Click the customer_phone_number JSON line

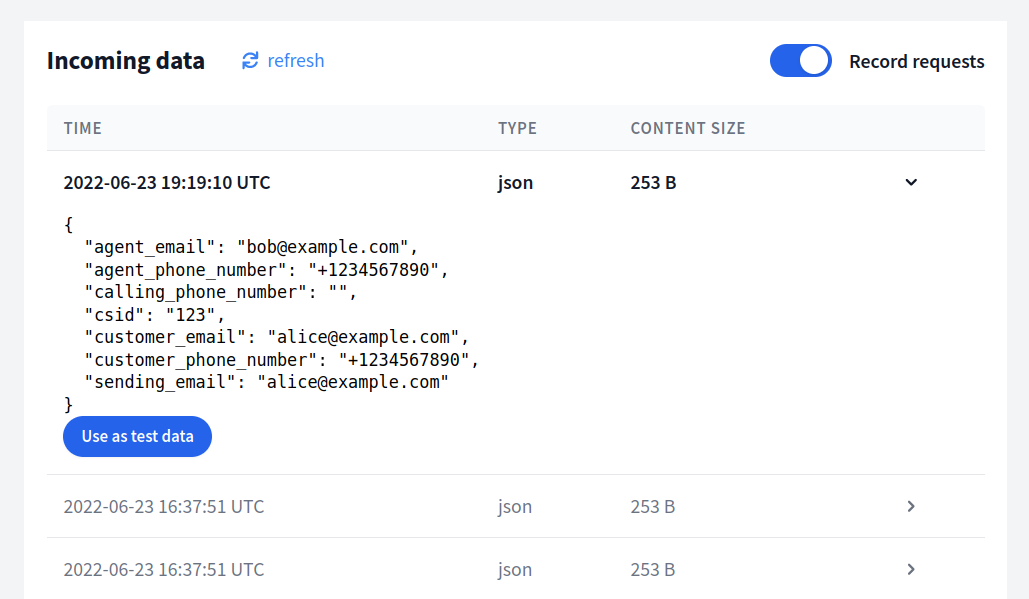[x=282, y=360]
